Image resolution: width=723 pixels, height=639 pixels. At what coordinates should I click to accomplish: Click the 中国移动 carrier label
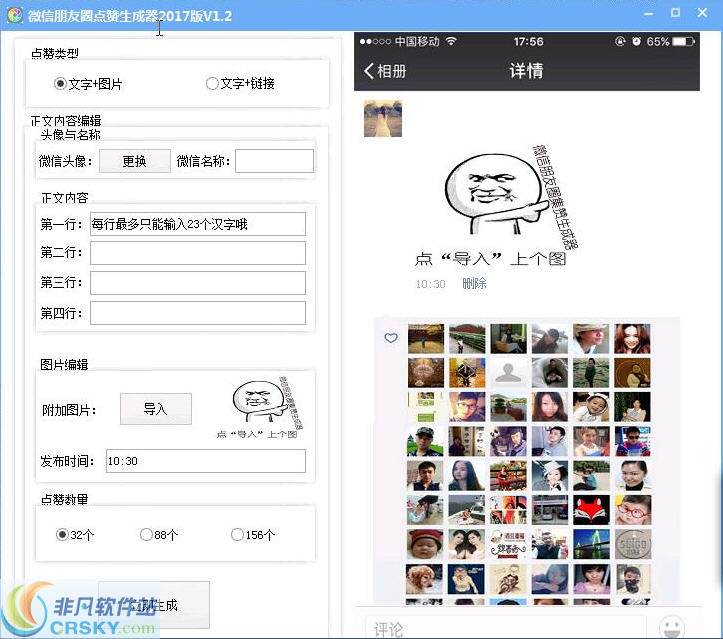pyautogui.click(x=417, y=41)
